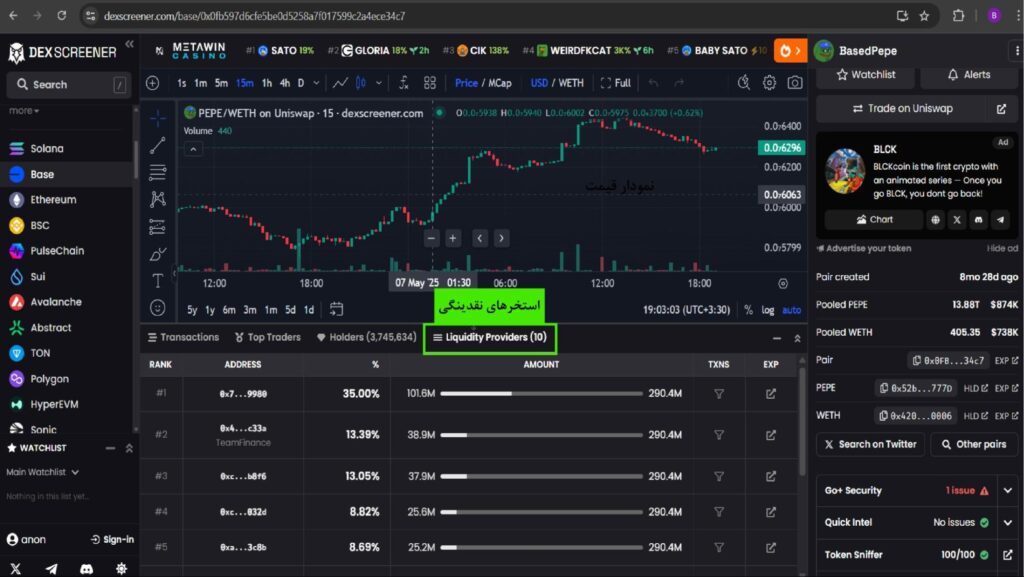Open explorer link for rank #3 address
This screenshot has height=577, width=1024.
771,476
